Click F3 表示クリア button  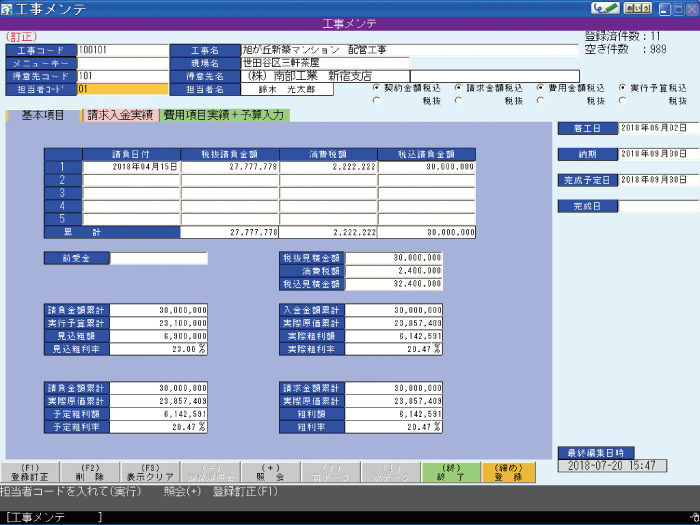149,473
